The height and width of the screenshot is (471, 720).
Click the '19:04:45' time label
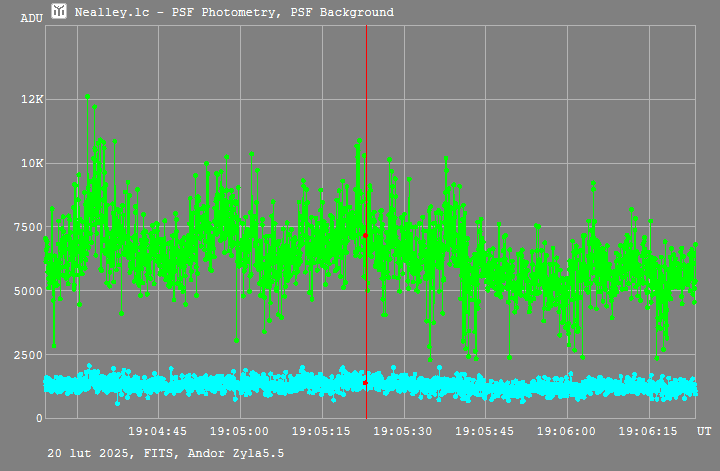point(158,432)
